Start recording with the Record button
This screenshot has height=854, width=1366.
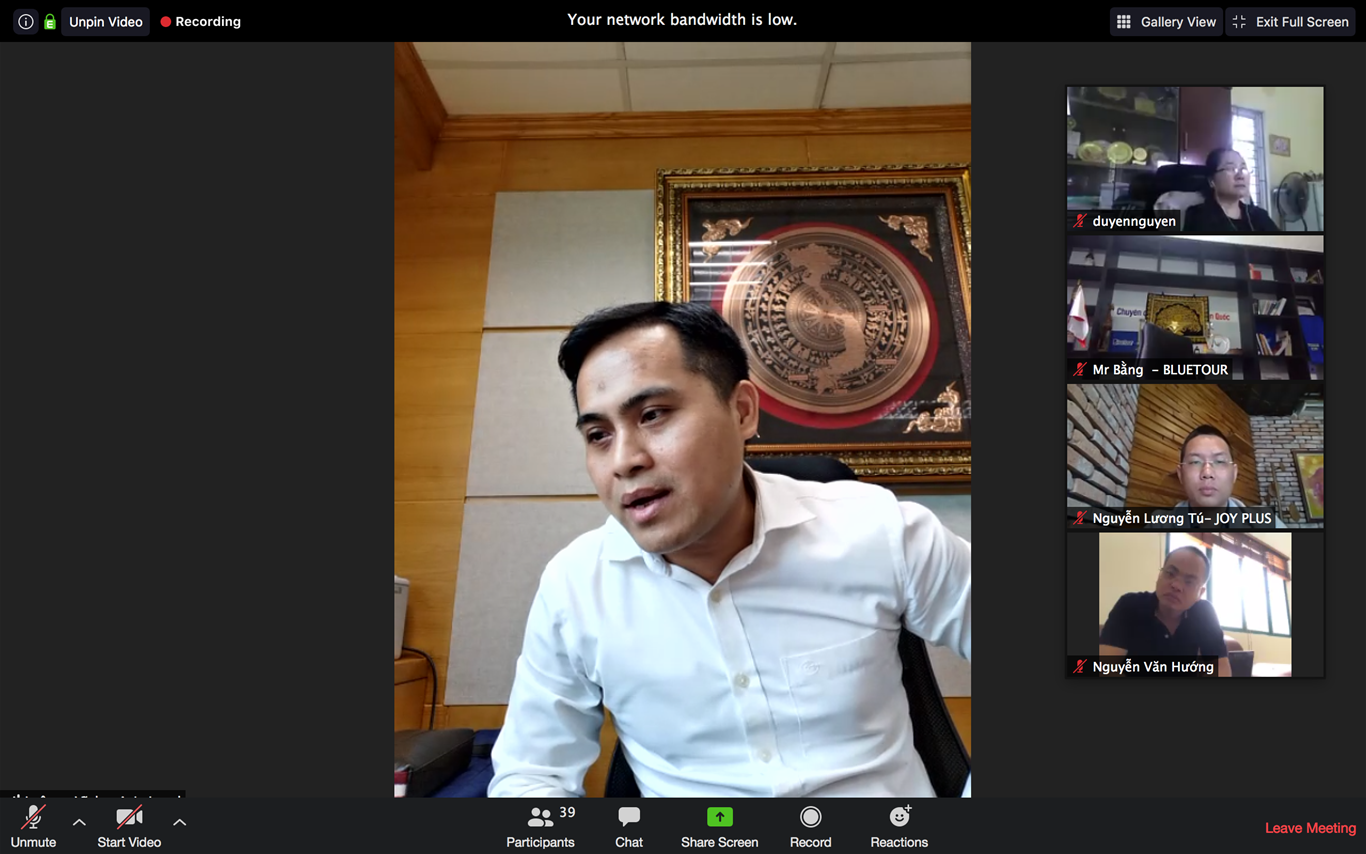[810, 827]
